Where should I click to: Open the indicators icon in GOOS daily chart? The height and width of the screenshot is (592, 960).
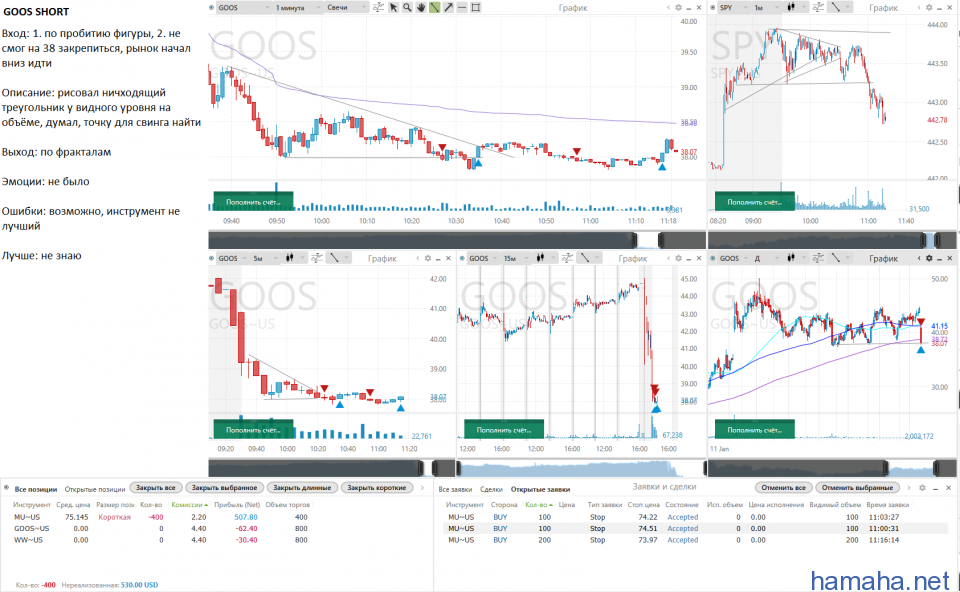coord(819,258)
